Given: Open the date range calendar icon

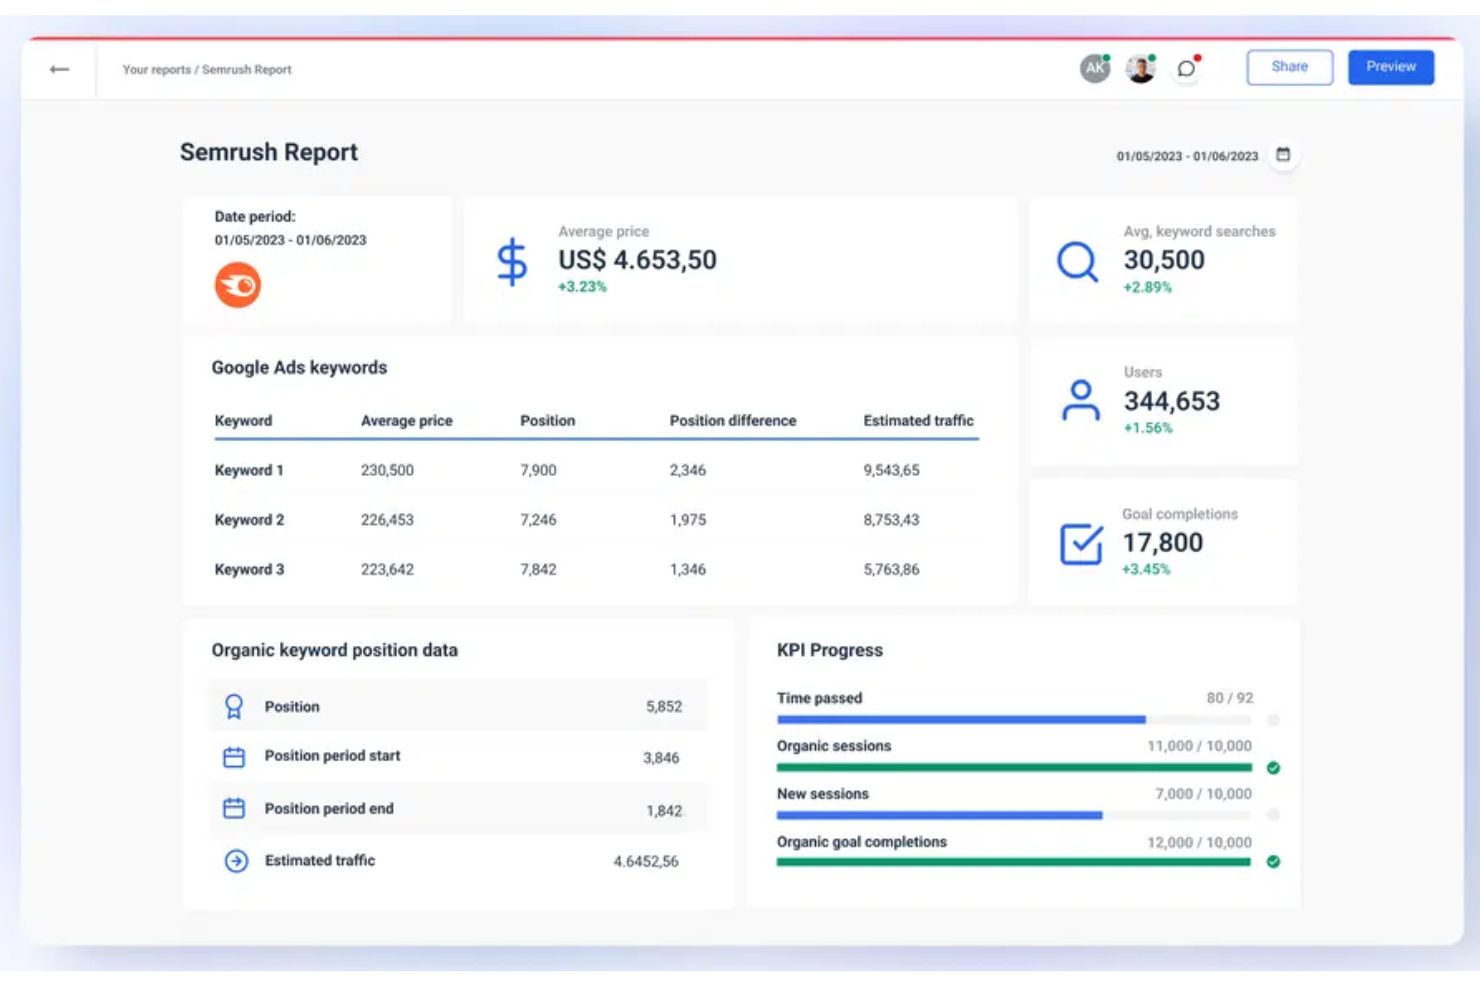Looking at the screenshot, I should 1283,155.
